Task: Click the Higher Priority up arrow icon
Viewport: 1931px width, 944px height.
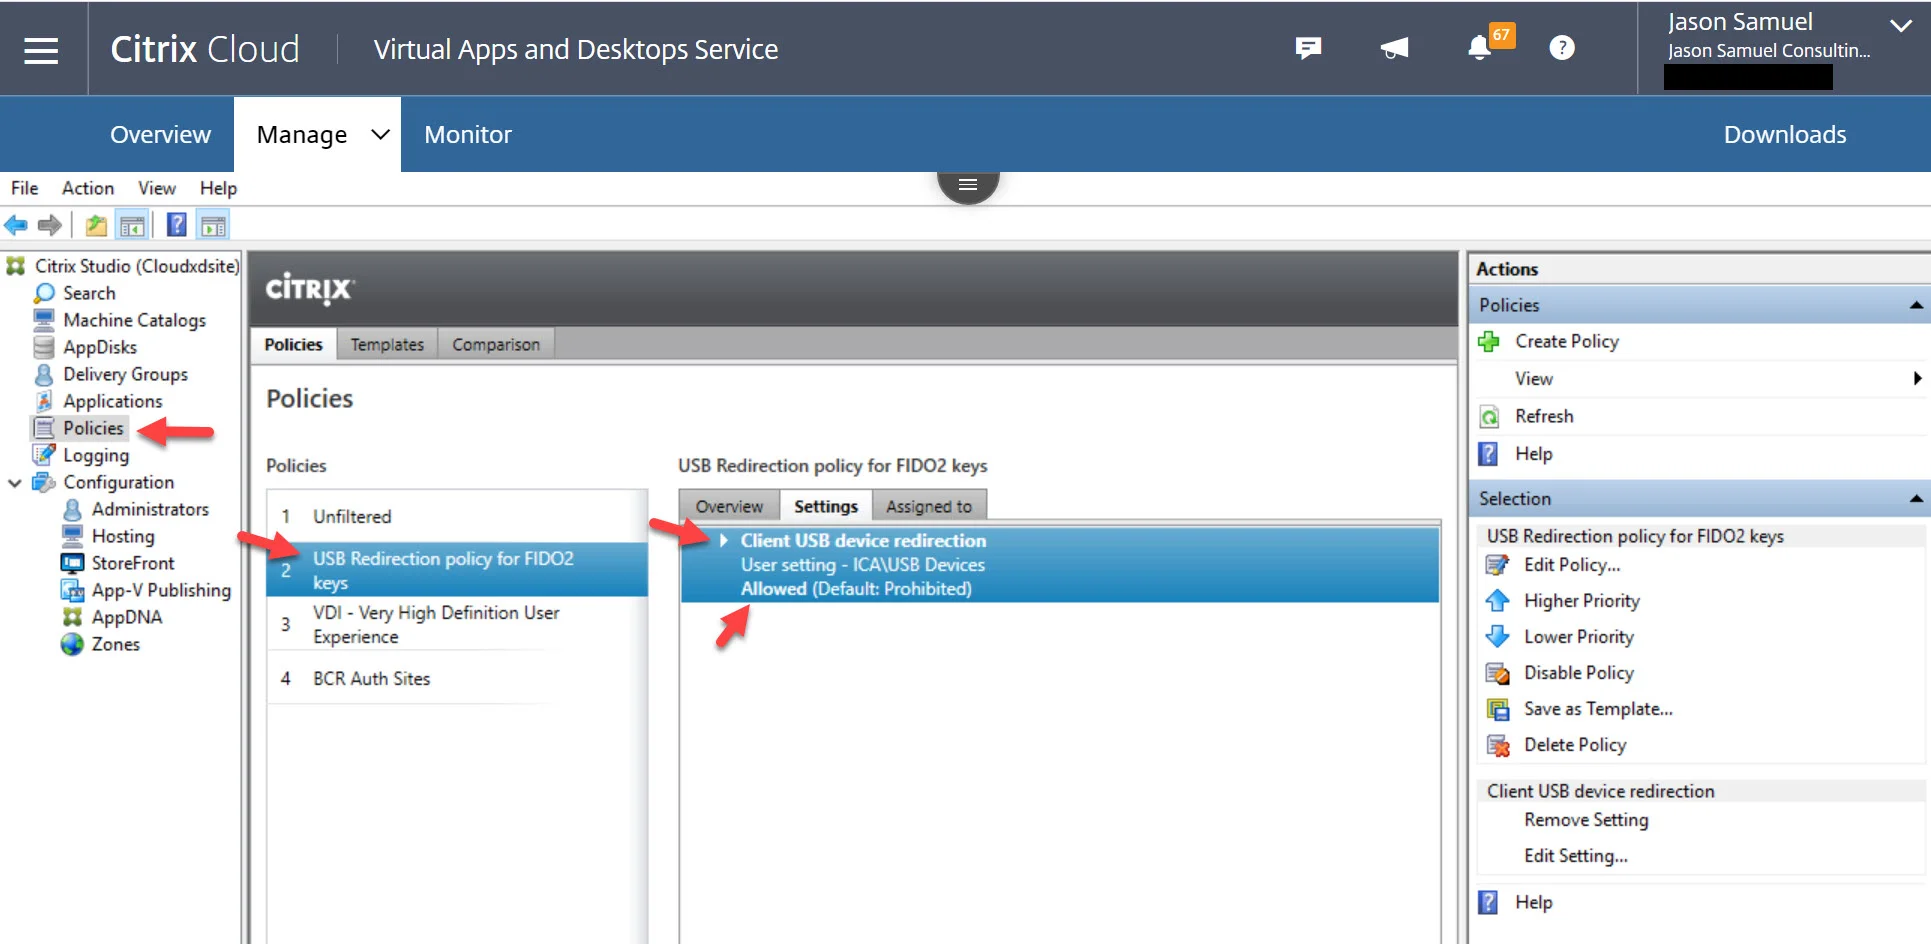Action: click(1497, 601)
